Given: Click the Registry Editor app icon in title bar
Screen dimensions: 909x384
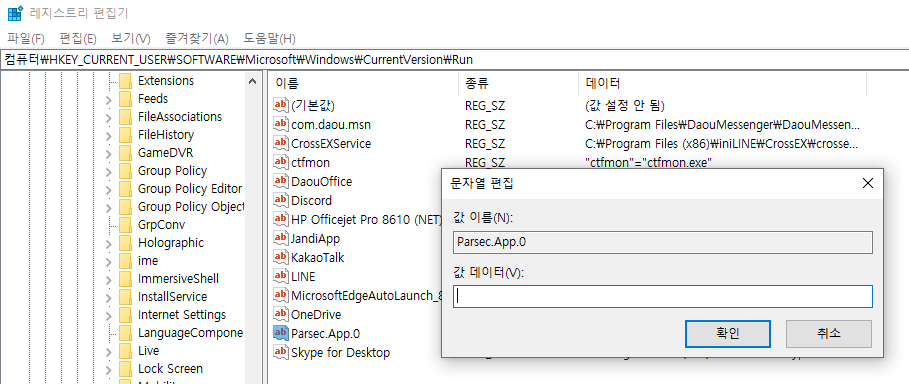Looking at the screenshot, I should [14, 12].
